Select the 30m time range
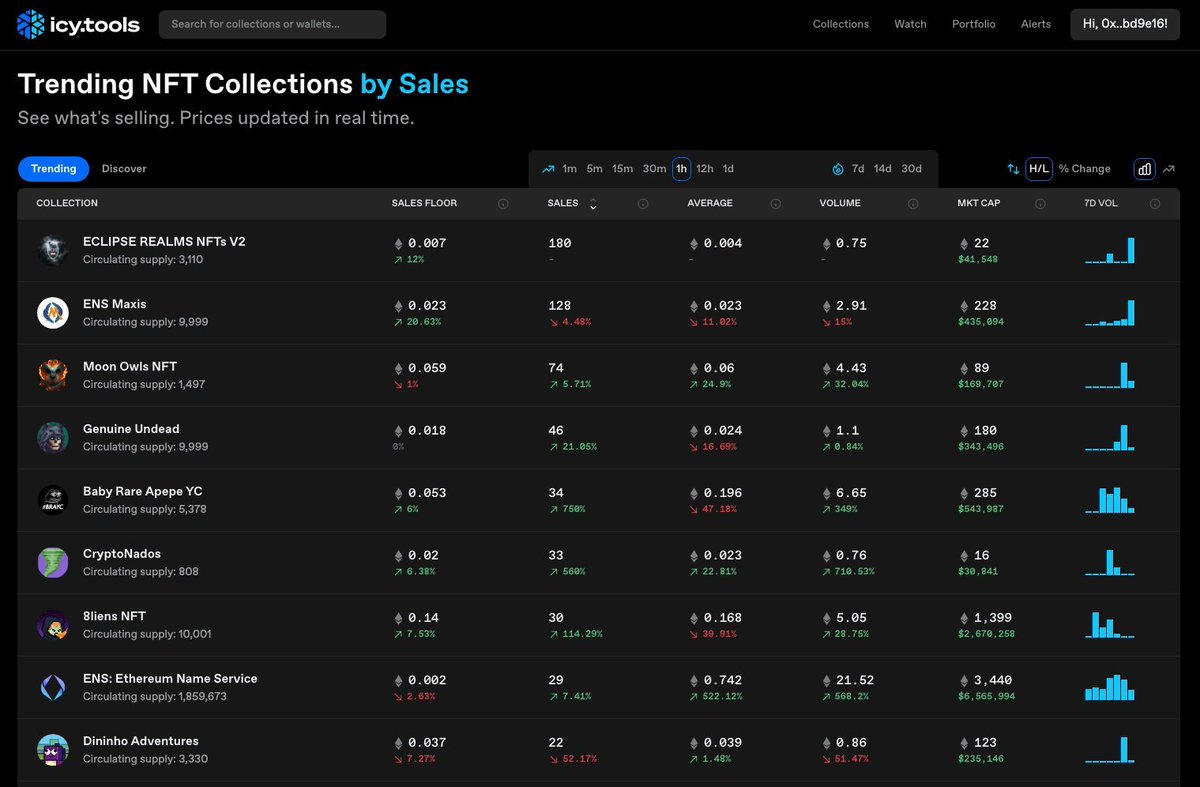Image resolution: width=1200 pixels, height=787 pixels. point(654,169)
